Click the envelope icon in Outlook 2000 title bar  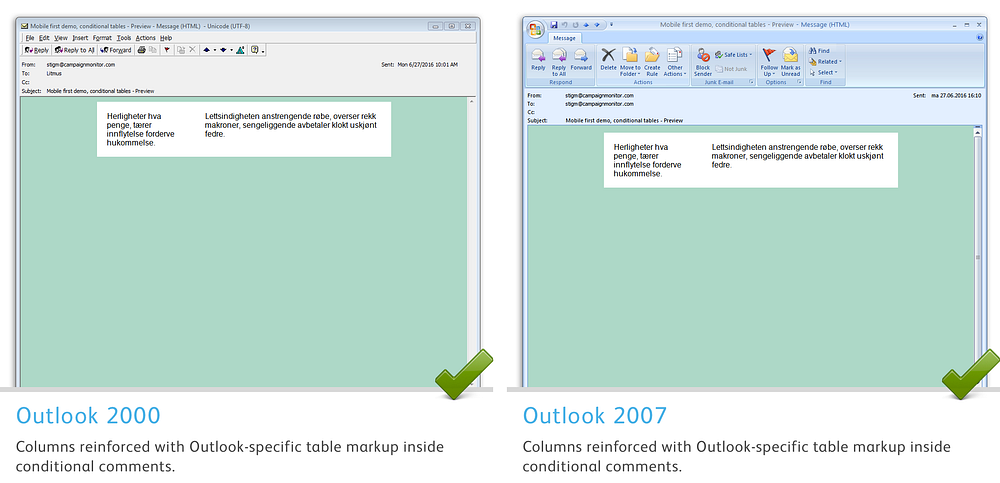24,26
